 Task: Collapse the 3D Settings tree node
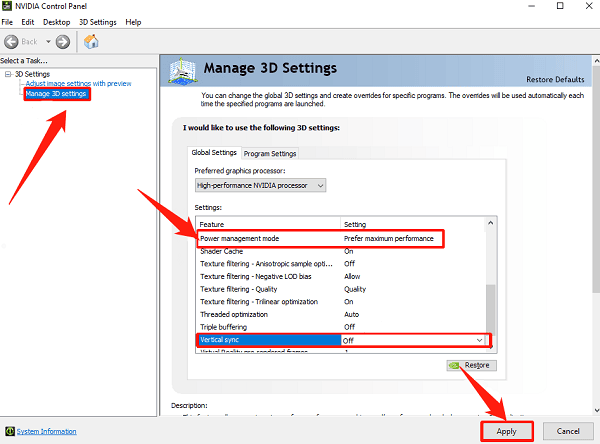(x=8, y=74)
